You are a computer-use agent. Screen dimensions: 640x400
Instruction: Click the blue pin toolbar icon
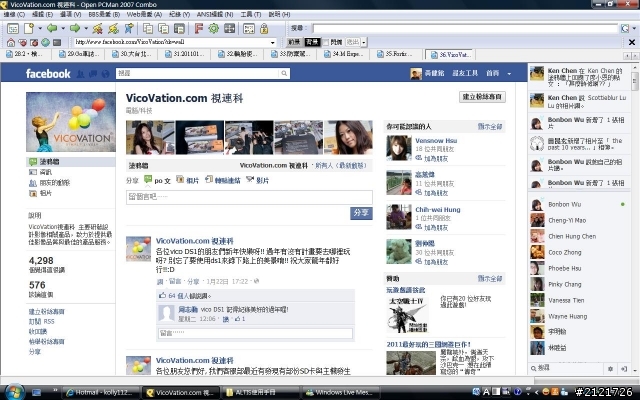129,29
